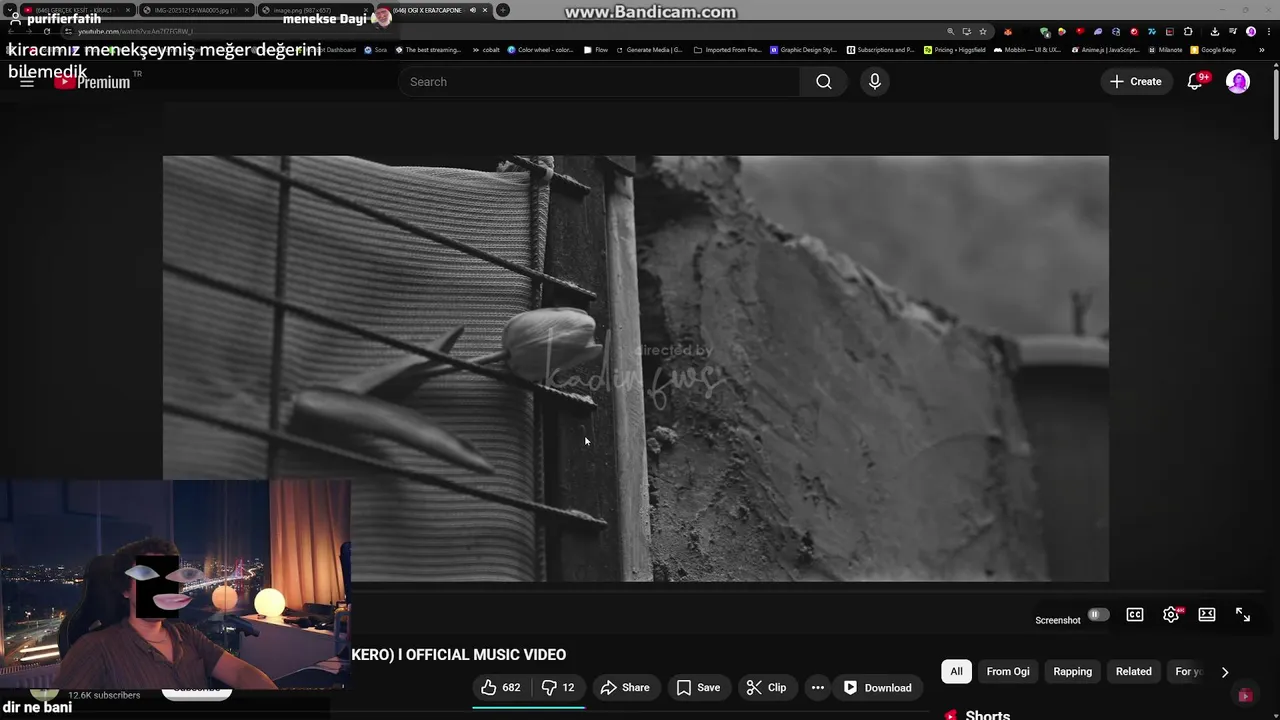The height and width of the screenshot is (720, 1280).
Task: Open the browser zoom magnifier icon
Action: [x=951, y=32]
